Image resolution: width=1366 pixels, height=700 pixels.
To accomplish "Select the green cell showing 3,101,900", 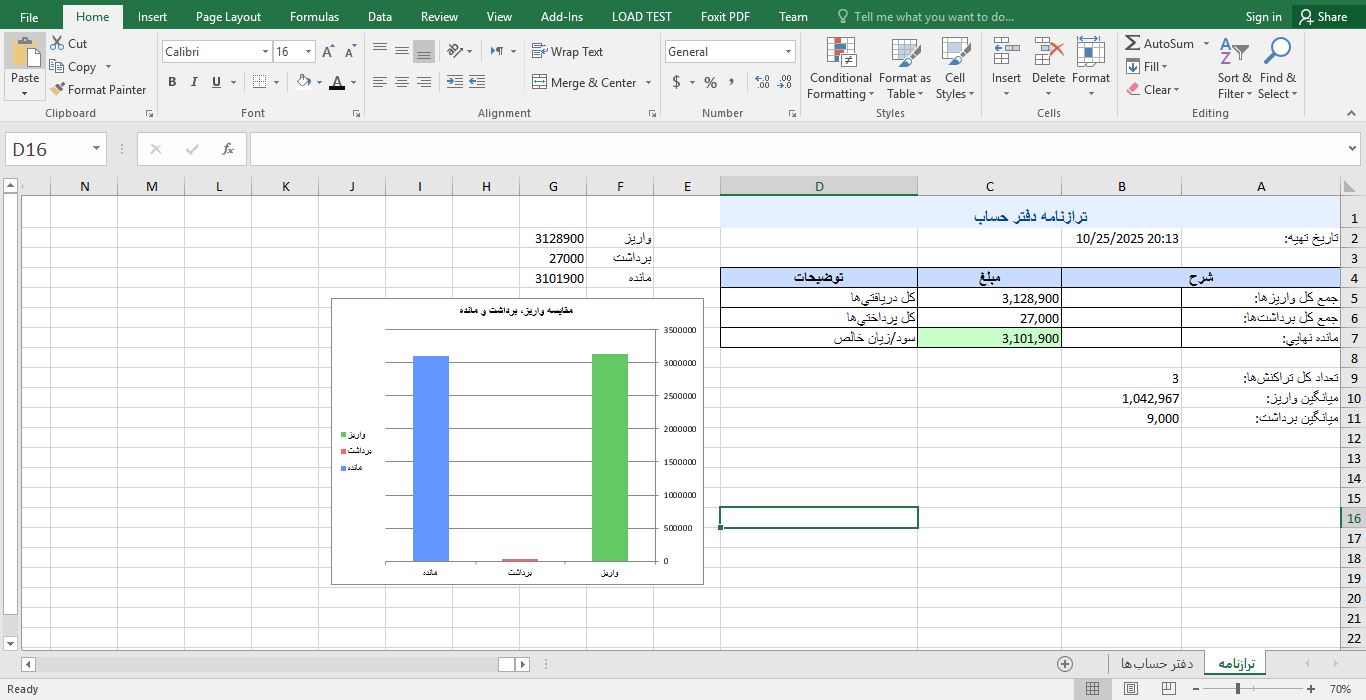I will 989,338.
